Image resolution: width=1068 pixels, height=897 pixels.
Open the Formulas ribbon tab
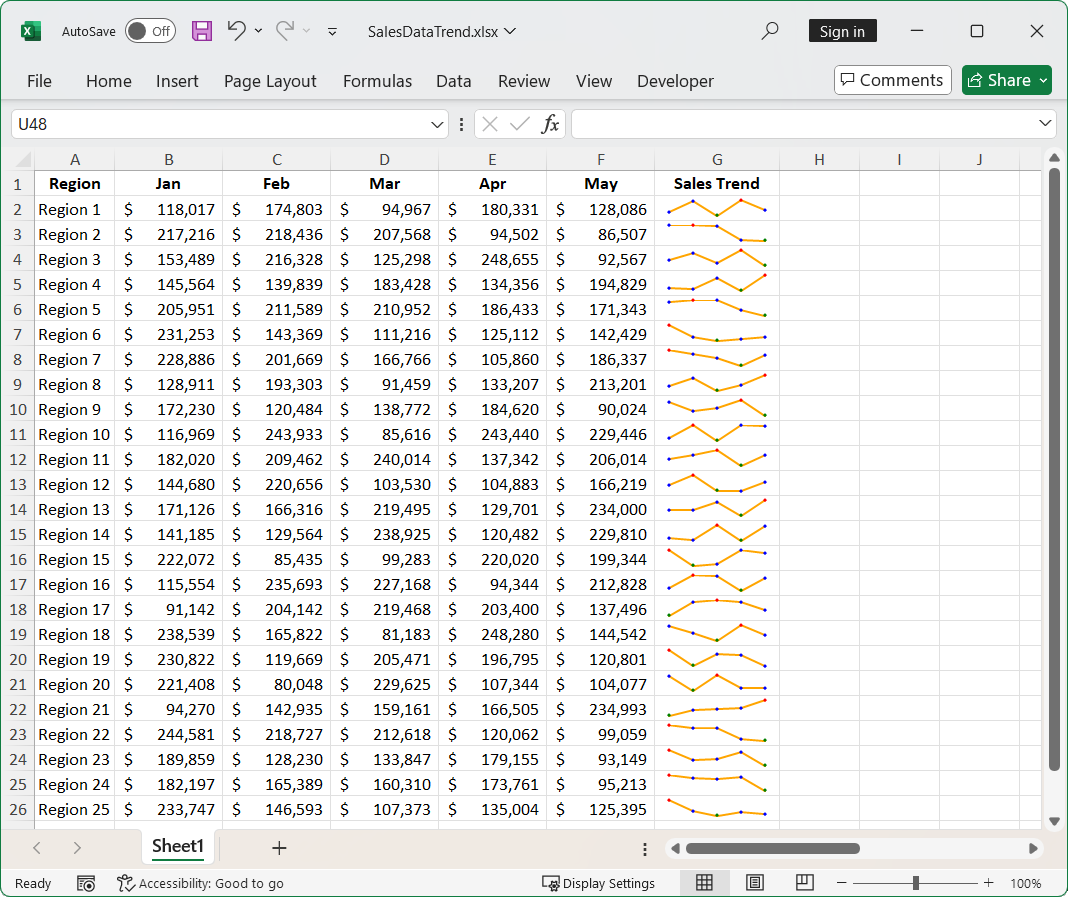(377, 81)
